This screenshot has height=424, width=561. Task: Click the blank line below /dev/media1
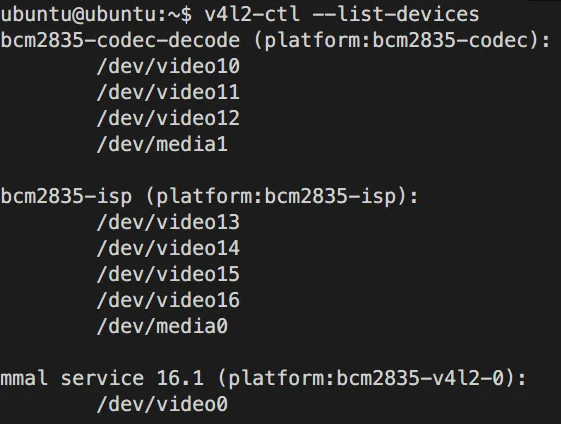(x=280, y=170)
